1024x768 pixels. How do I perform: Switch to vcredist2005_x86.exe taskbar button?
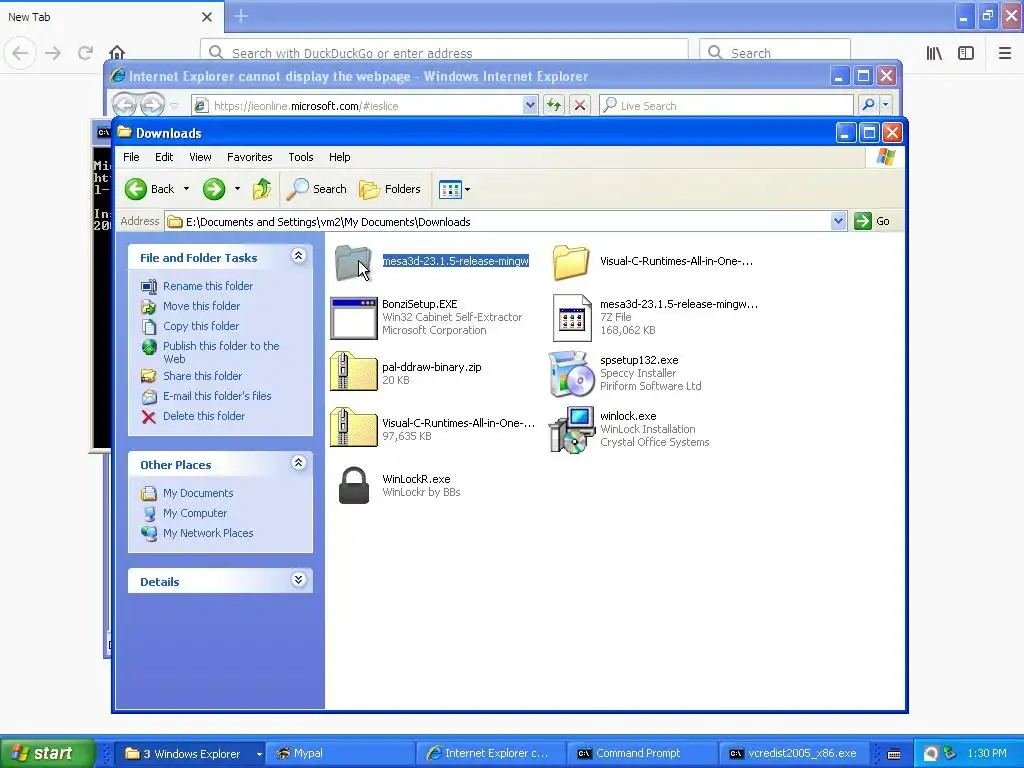pyautogui.click(x=793, y=754)
